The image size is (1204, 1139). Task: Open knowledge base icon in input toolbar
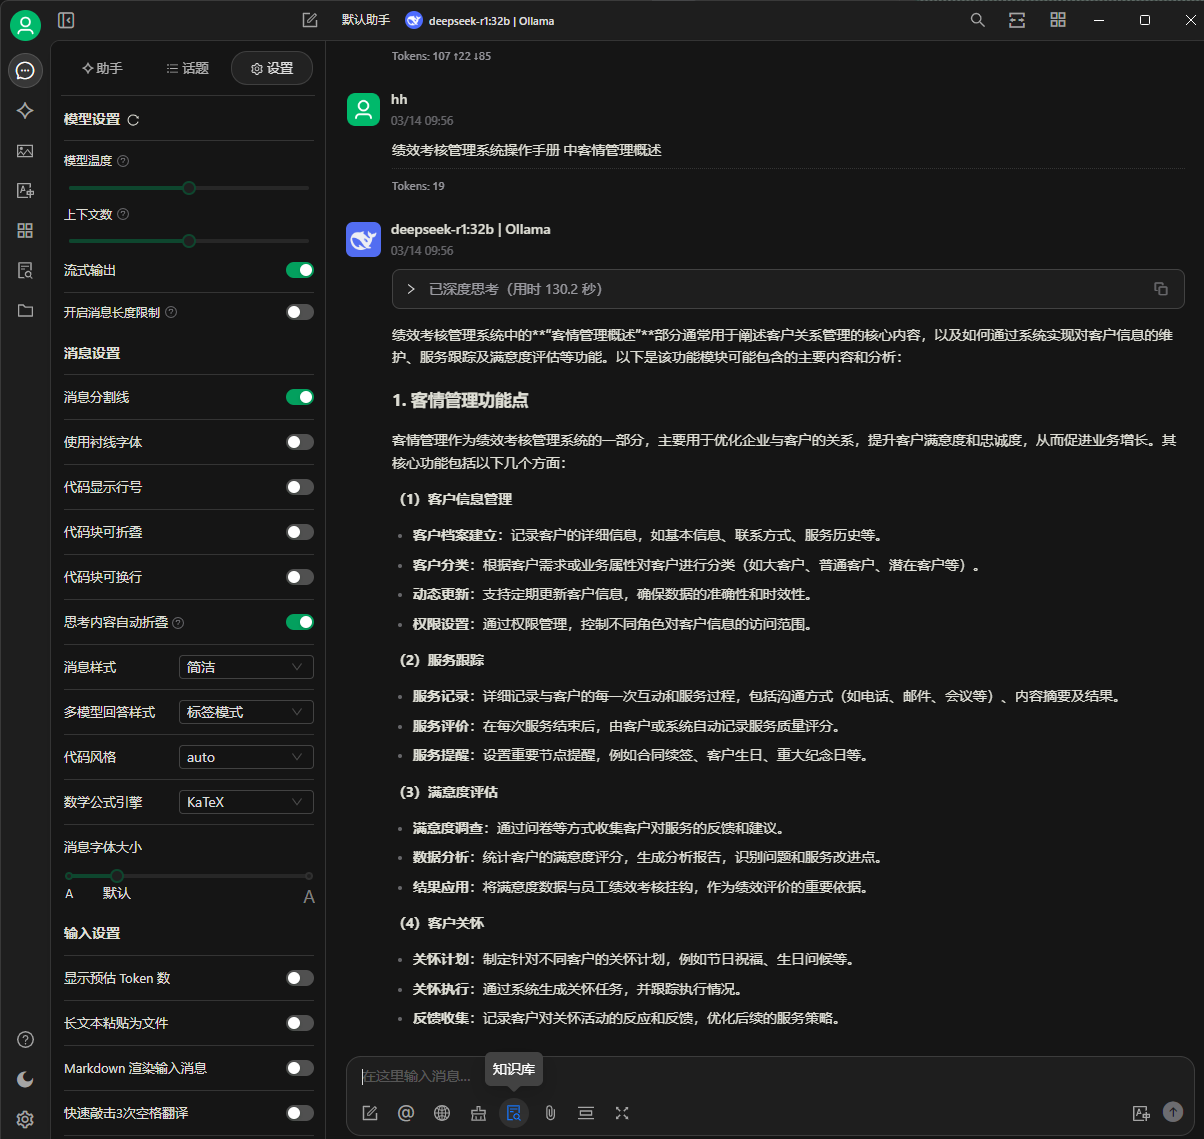pos(514,1113)
